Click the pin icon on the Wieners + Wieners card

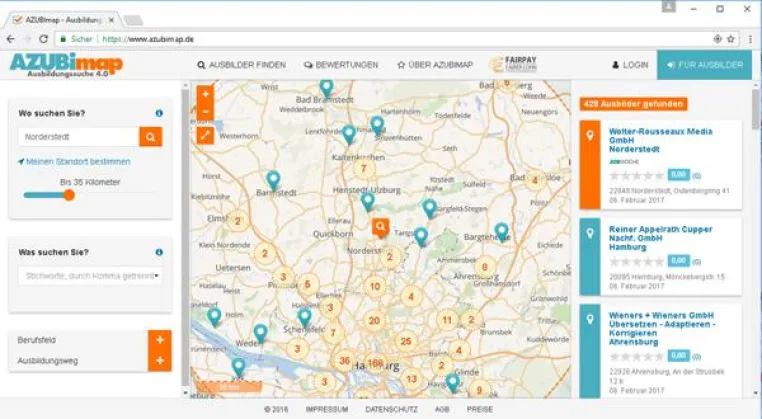(x=590, y=319)
